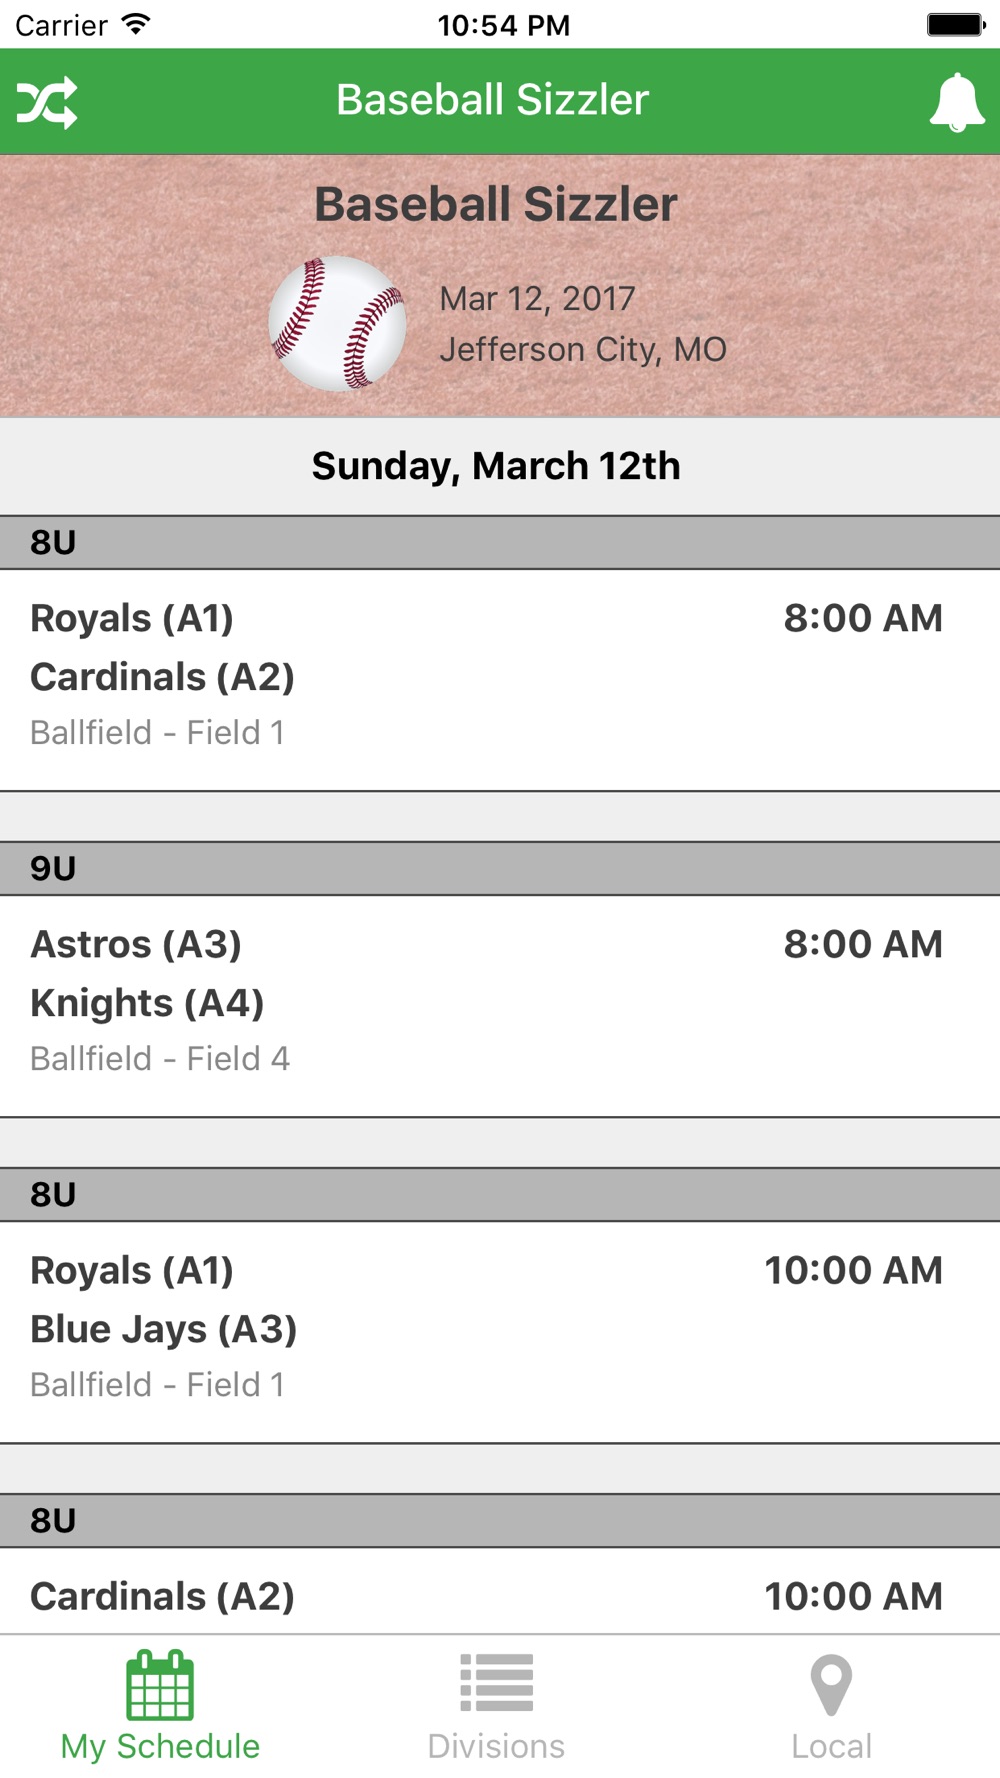Open the Divisions list icon
1000x1778 pixels.
pyautogui.click(x=496, y=1683)
